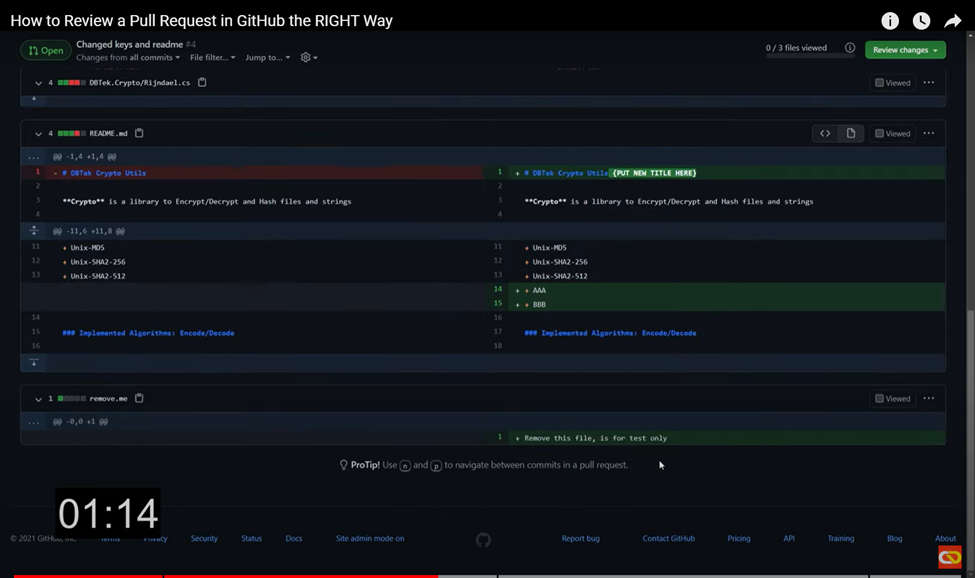Click the files viewed info icon
Screen dimensions: 975x578
[850, 48]
